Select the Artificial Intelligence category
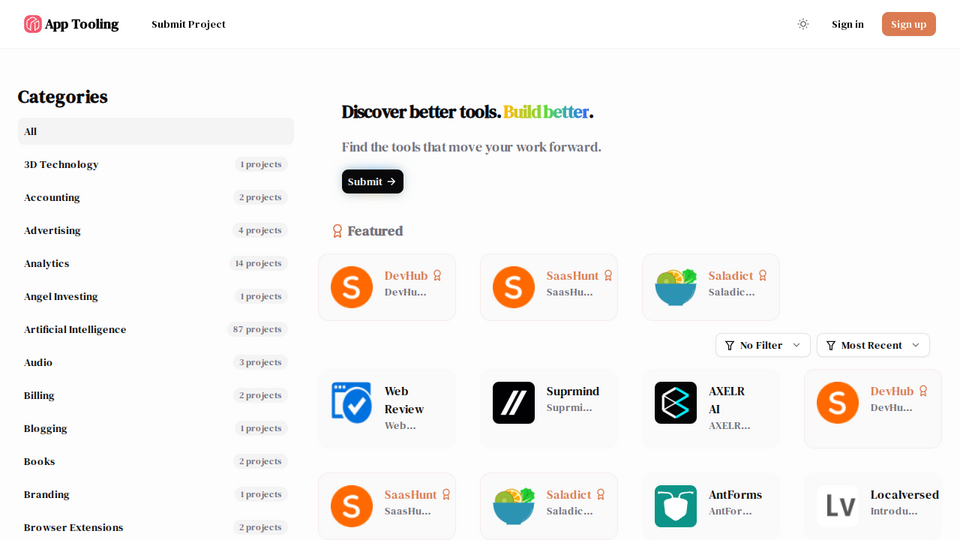Viewport: 960px width, 540px height. click(x=156, y=329)
